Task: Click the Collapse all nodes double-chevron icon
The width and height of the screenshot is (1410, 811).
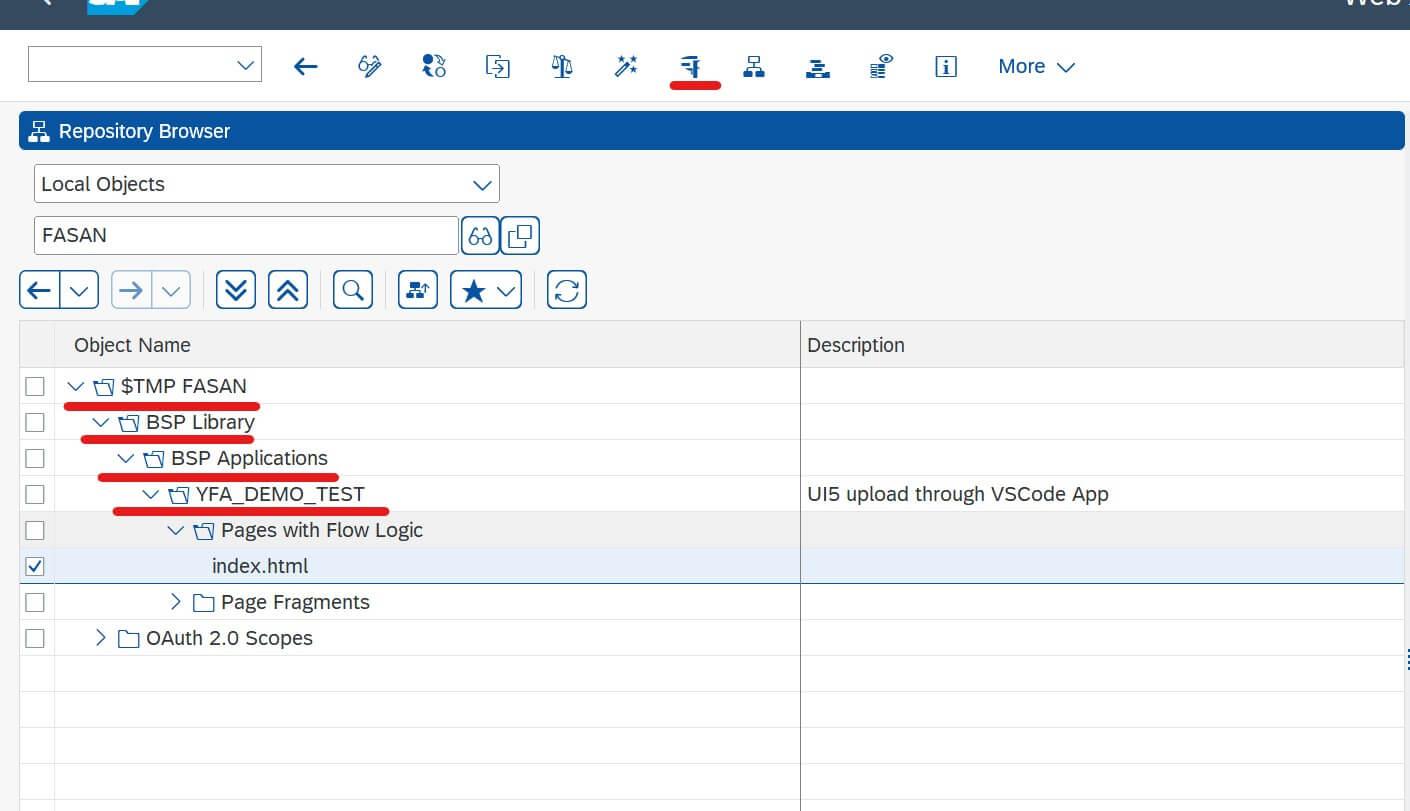Action: coord(288,290)
